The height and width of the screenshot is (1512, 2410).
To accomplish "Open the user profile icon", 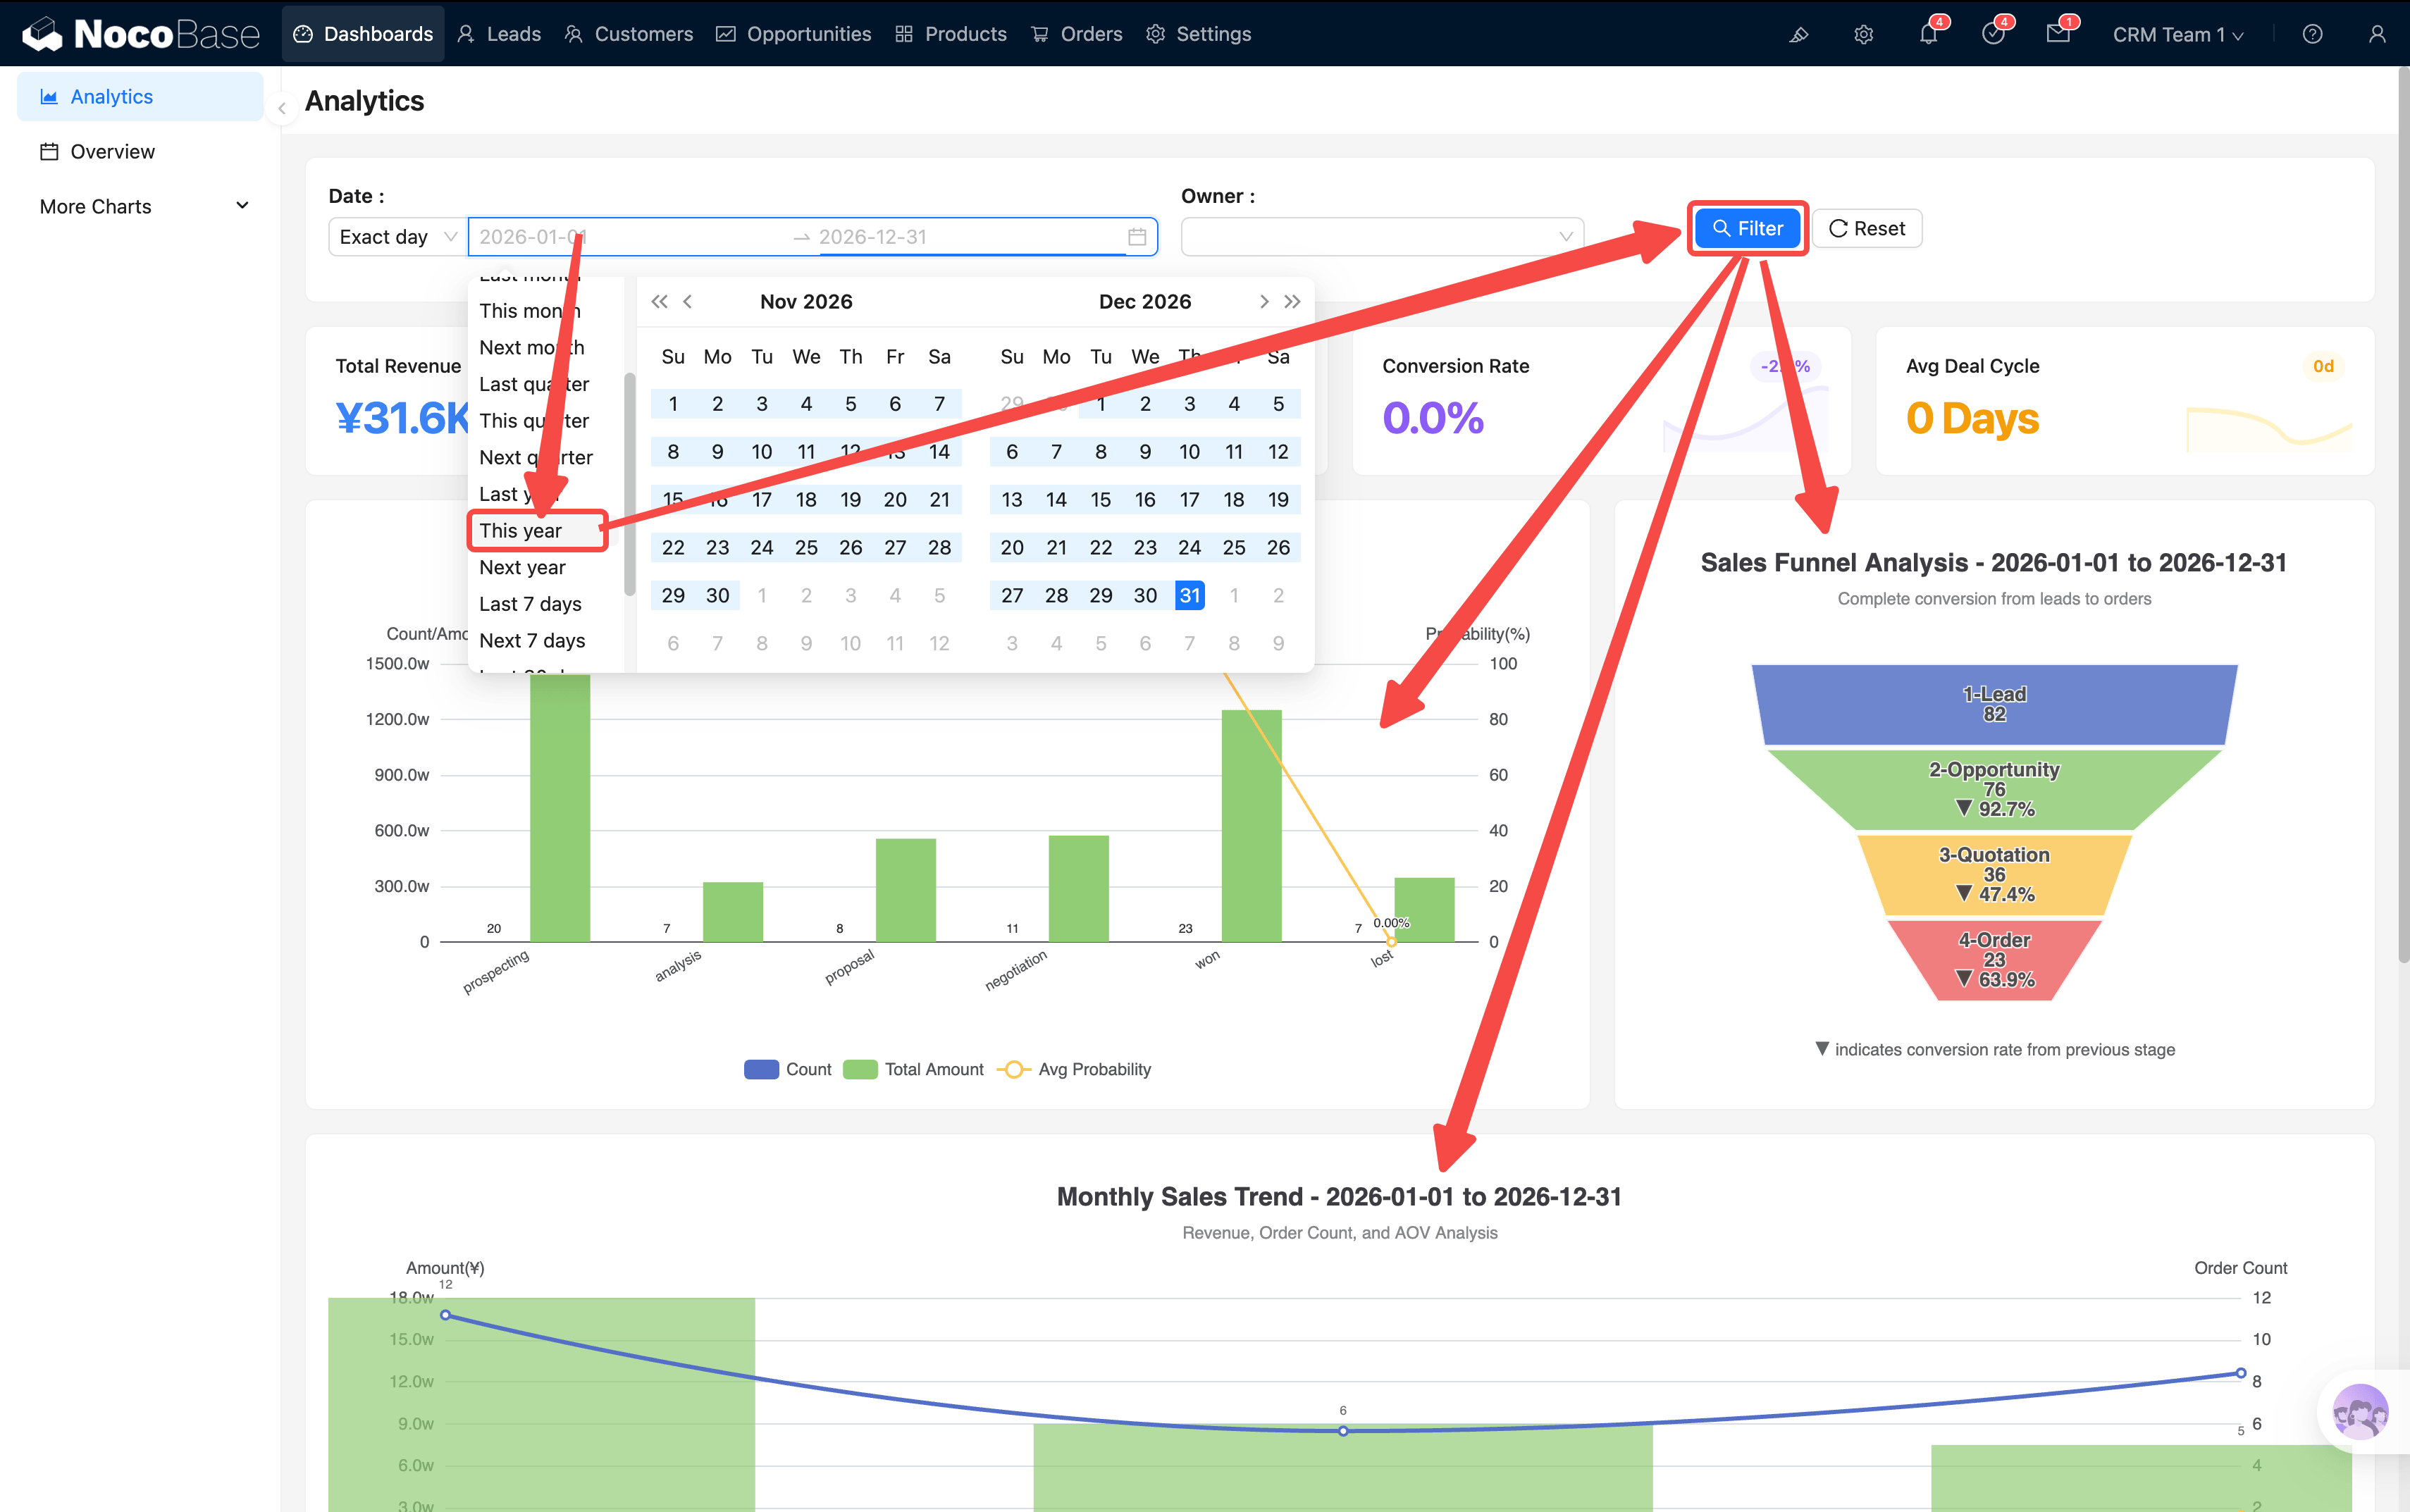I will coord(2377,34).
